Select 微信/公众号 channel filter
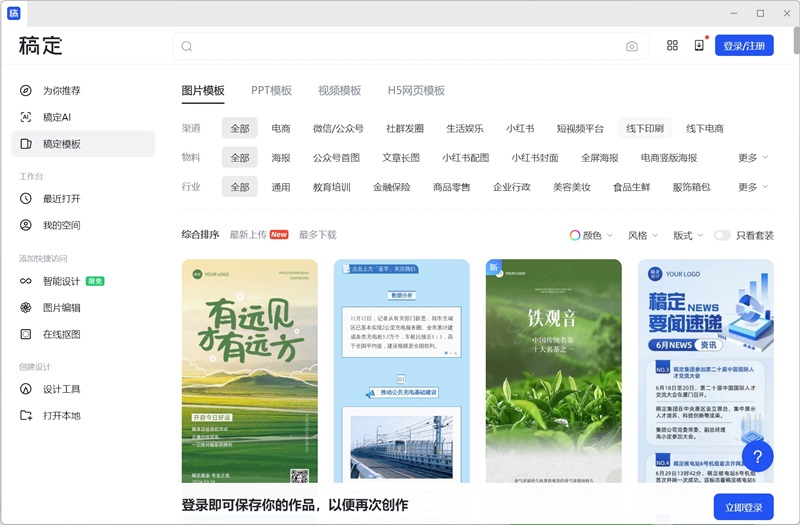 click(338, 128)
